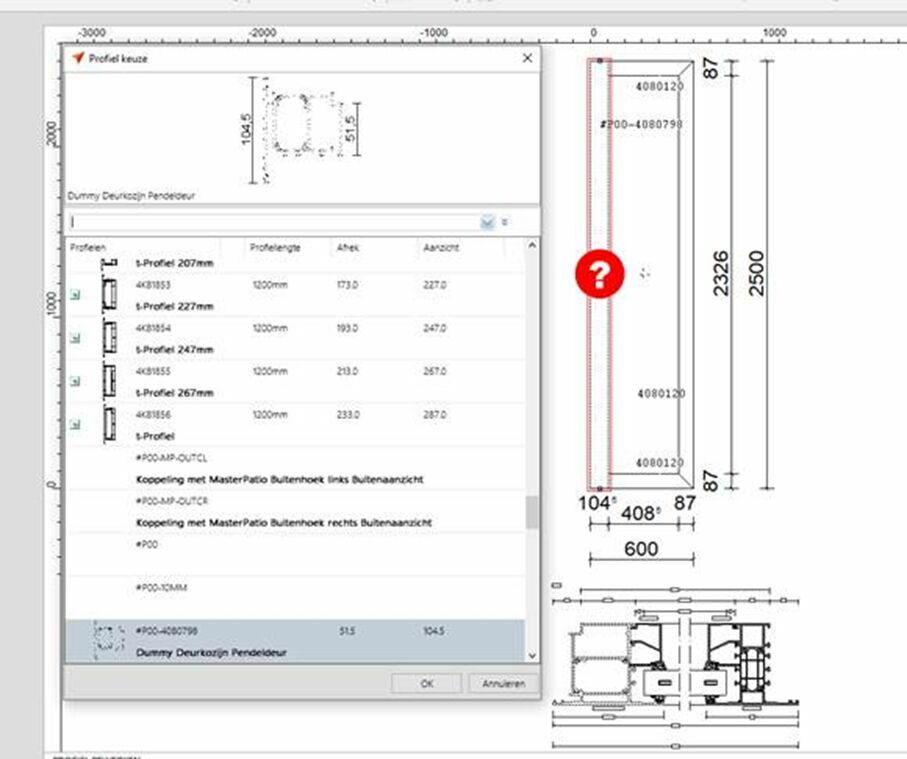Click the green icon beside profile 4K81856
The width and height of the screenshot is (907, 759).
(75, 425)
